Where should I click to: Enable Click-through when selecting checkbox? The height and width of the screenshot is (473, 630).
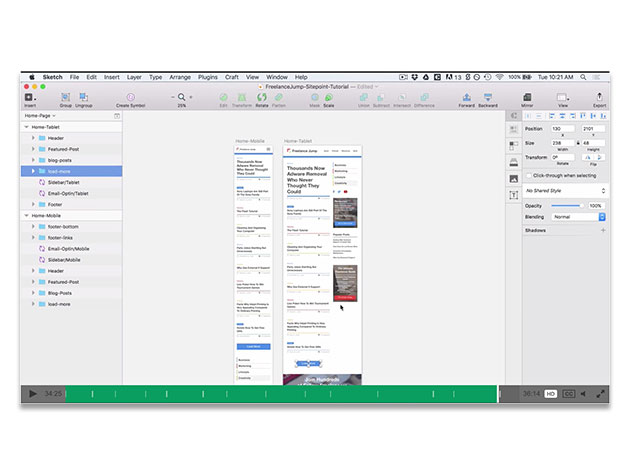(529, 176)
